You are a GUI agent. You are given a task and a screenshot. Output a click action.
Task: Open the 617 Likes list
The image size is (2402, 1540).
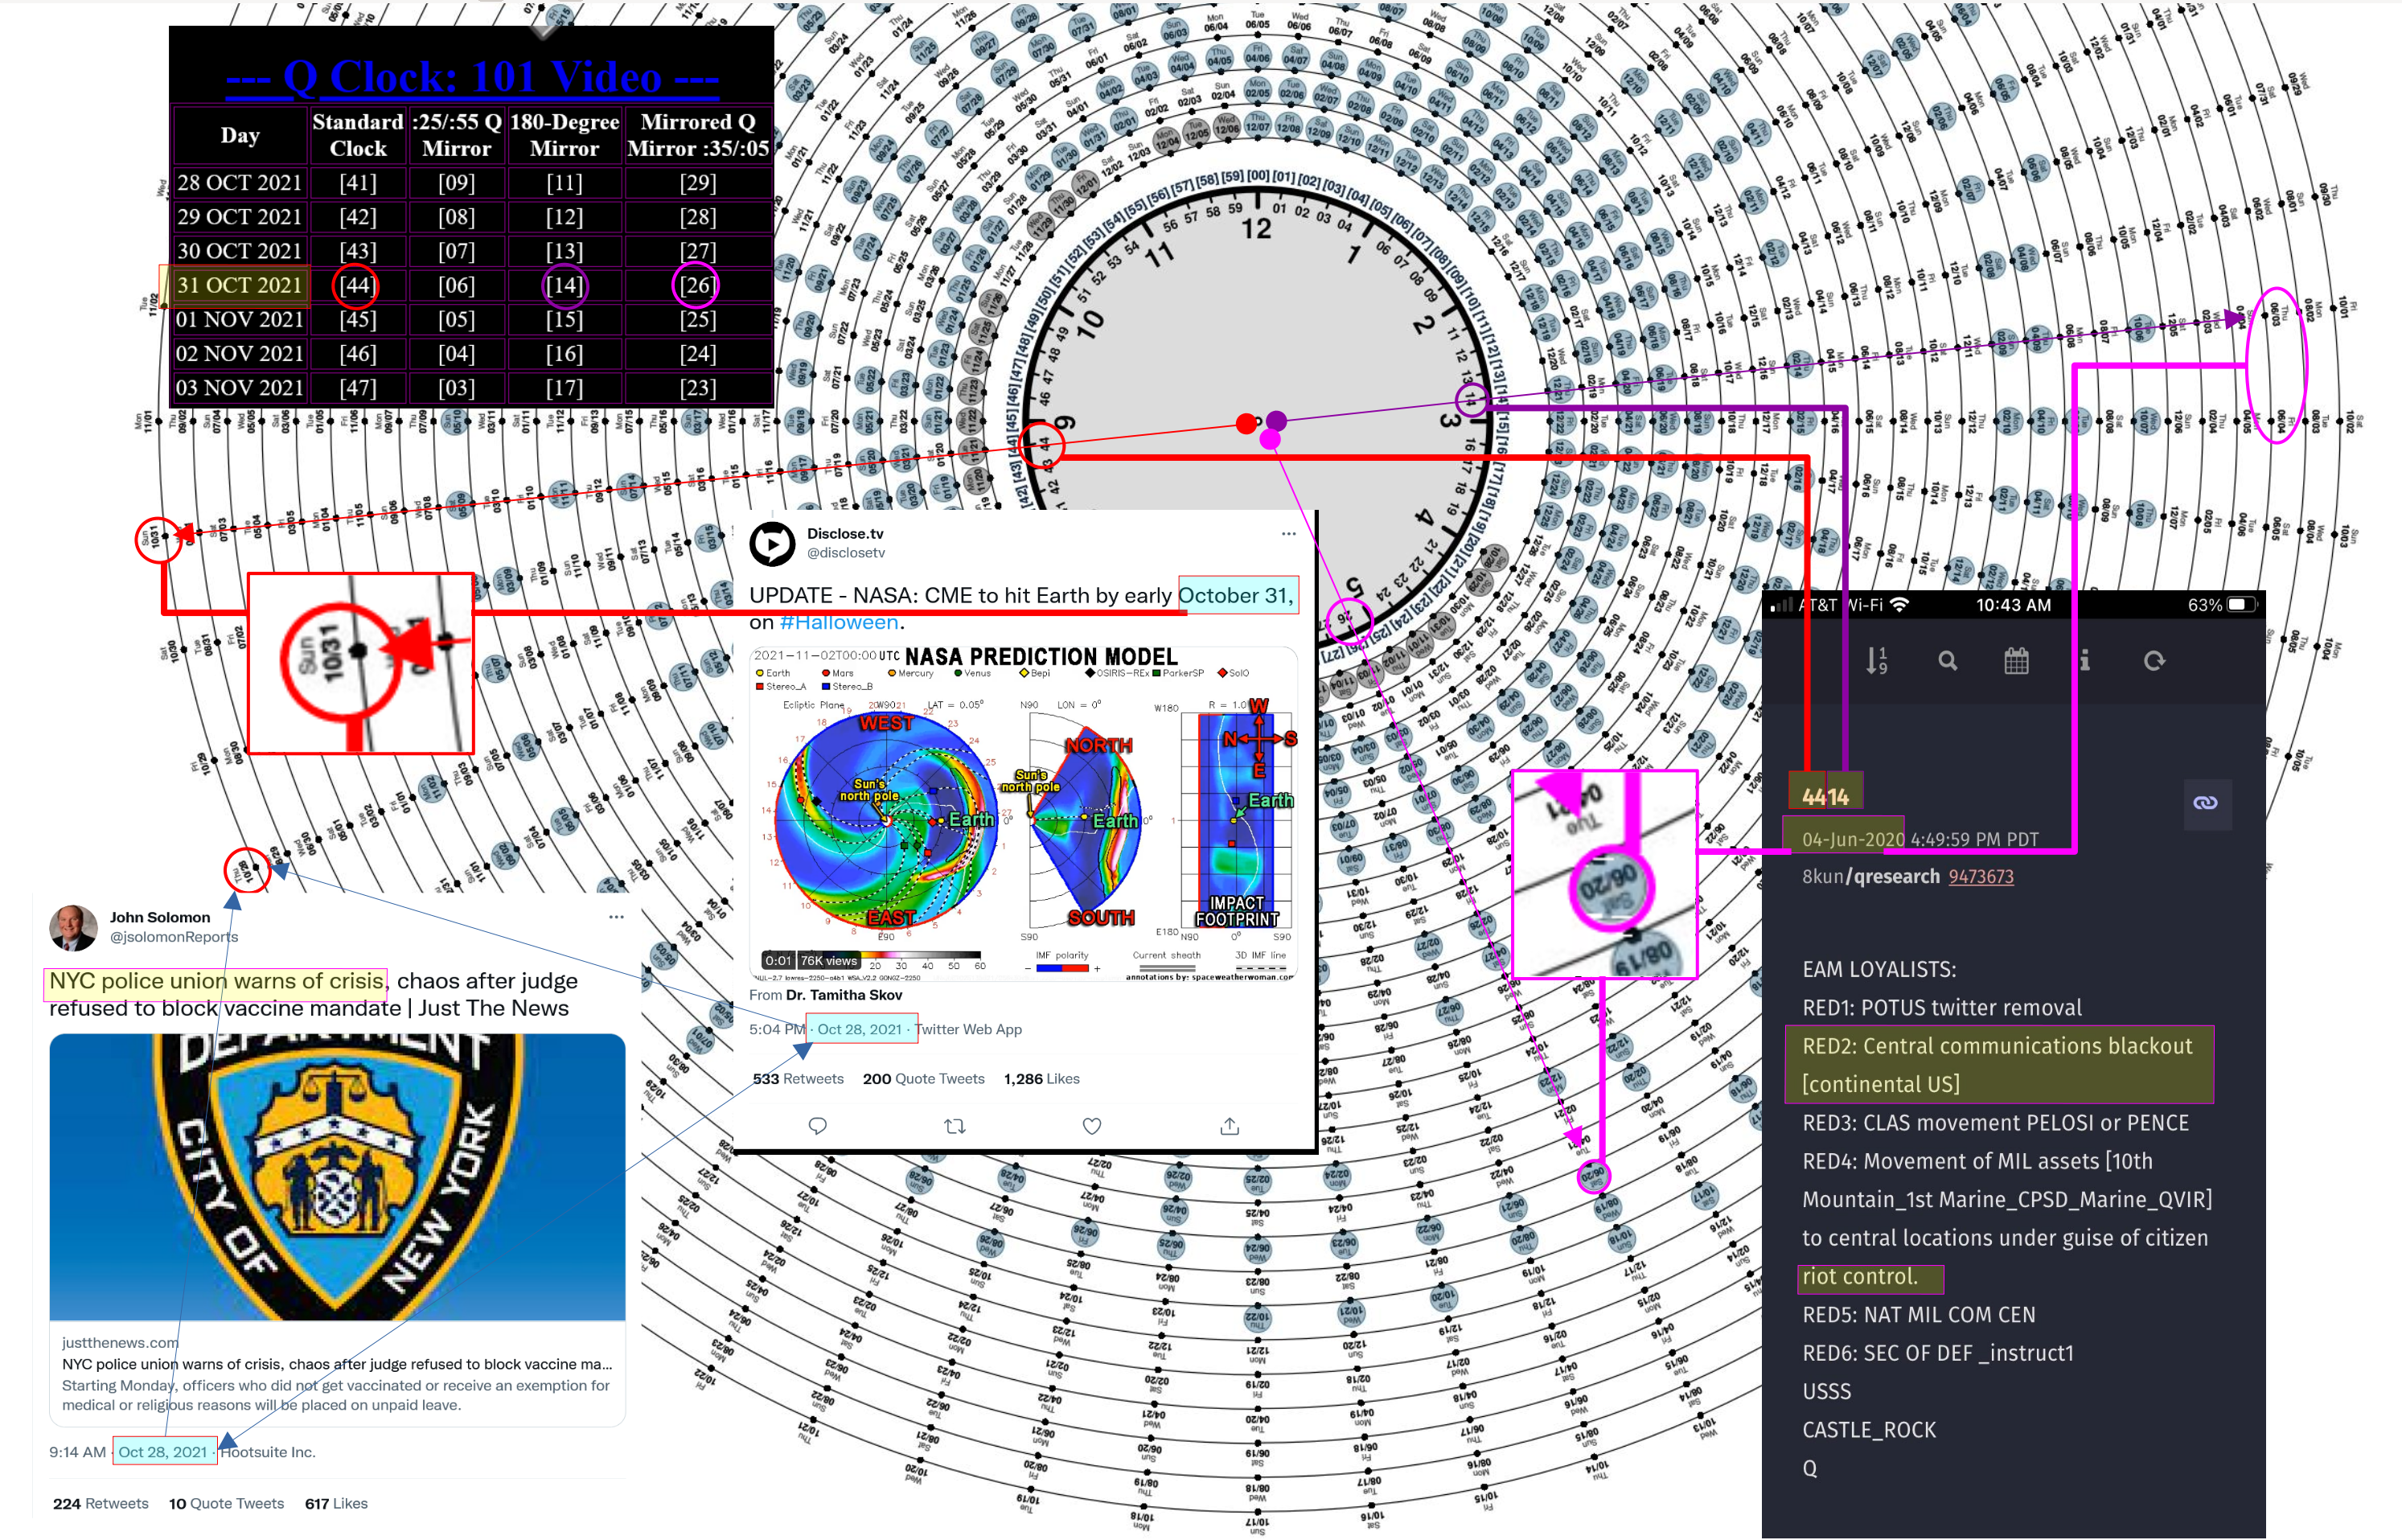(x=337, y=1504)
